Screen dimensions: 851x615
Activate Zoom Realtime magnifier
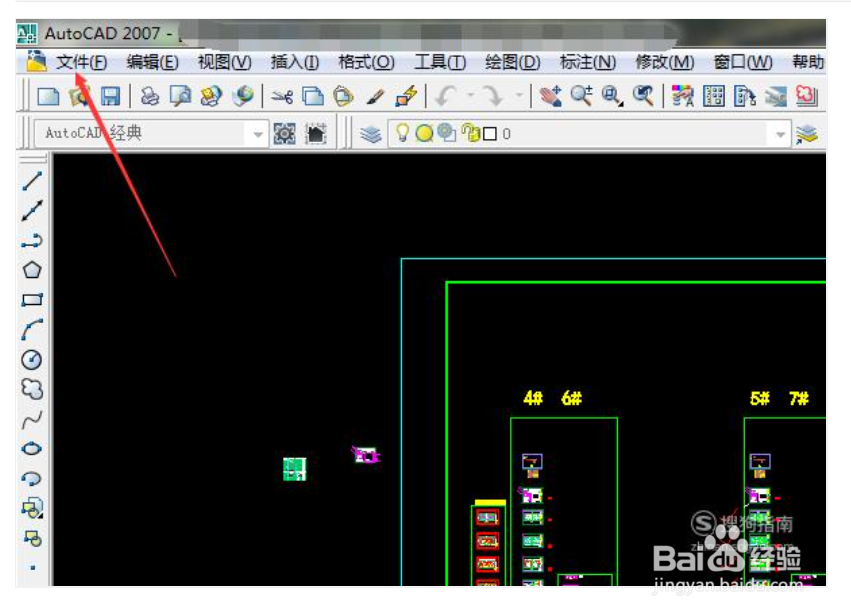click(581, 96)
